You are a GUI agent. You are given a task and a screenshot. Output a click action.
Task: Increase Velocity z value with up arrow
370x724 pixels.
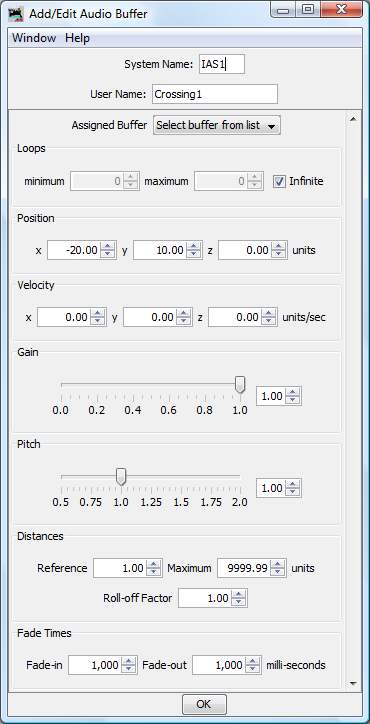(269, 314)
